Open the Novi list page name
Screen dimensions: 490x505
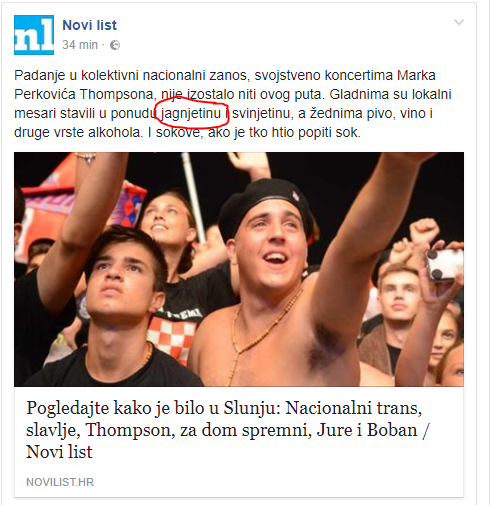[89, 25]
